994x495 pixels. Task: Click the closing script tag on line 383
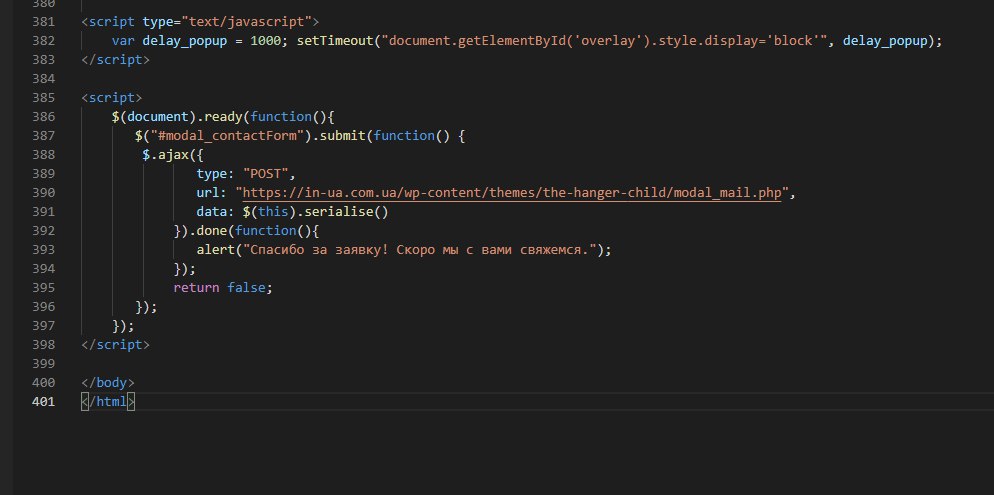(115, 60)
